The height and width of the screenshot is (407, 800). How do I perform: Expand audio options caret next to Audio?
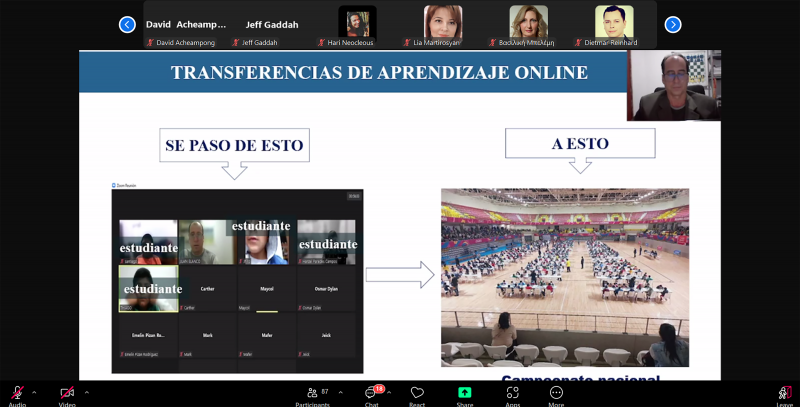(x=35, y=391)
